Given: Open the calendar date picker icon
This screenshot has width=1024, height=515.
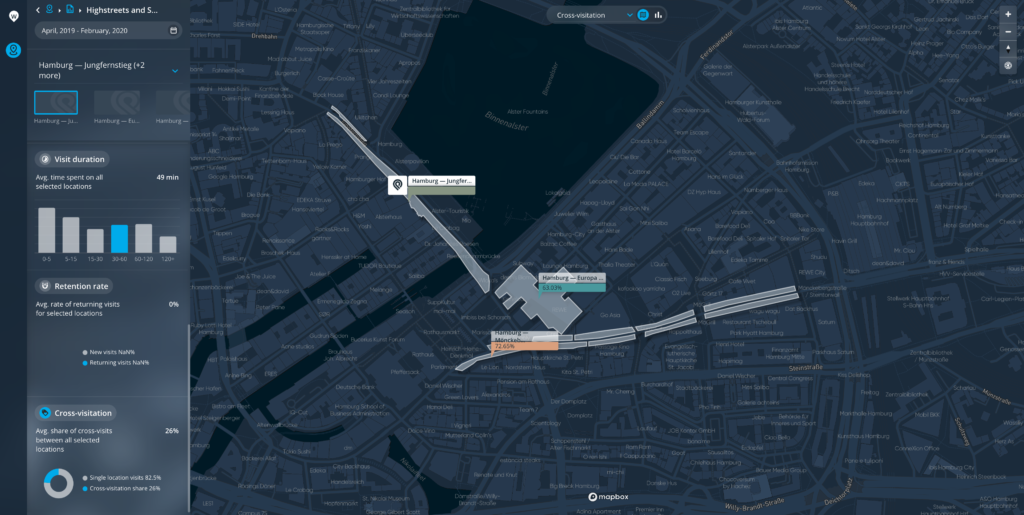Looking at the screenshot, I should click(x=173, y=31).
